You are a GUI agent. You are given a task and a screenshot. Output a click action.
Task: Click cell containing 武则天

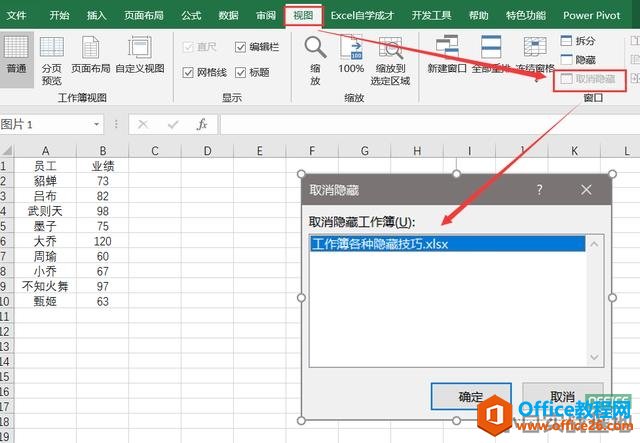pyautogui.click(x=45, y=211)
